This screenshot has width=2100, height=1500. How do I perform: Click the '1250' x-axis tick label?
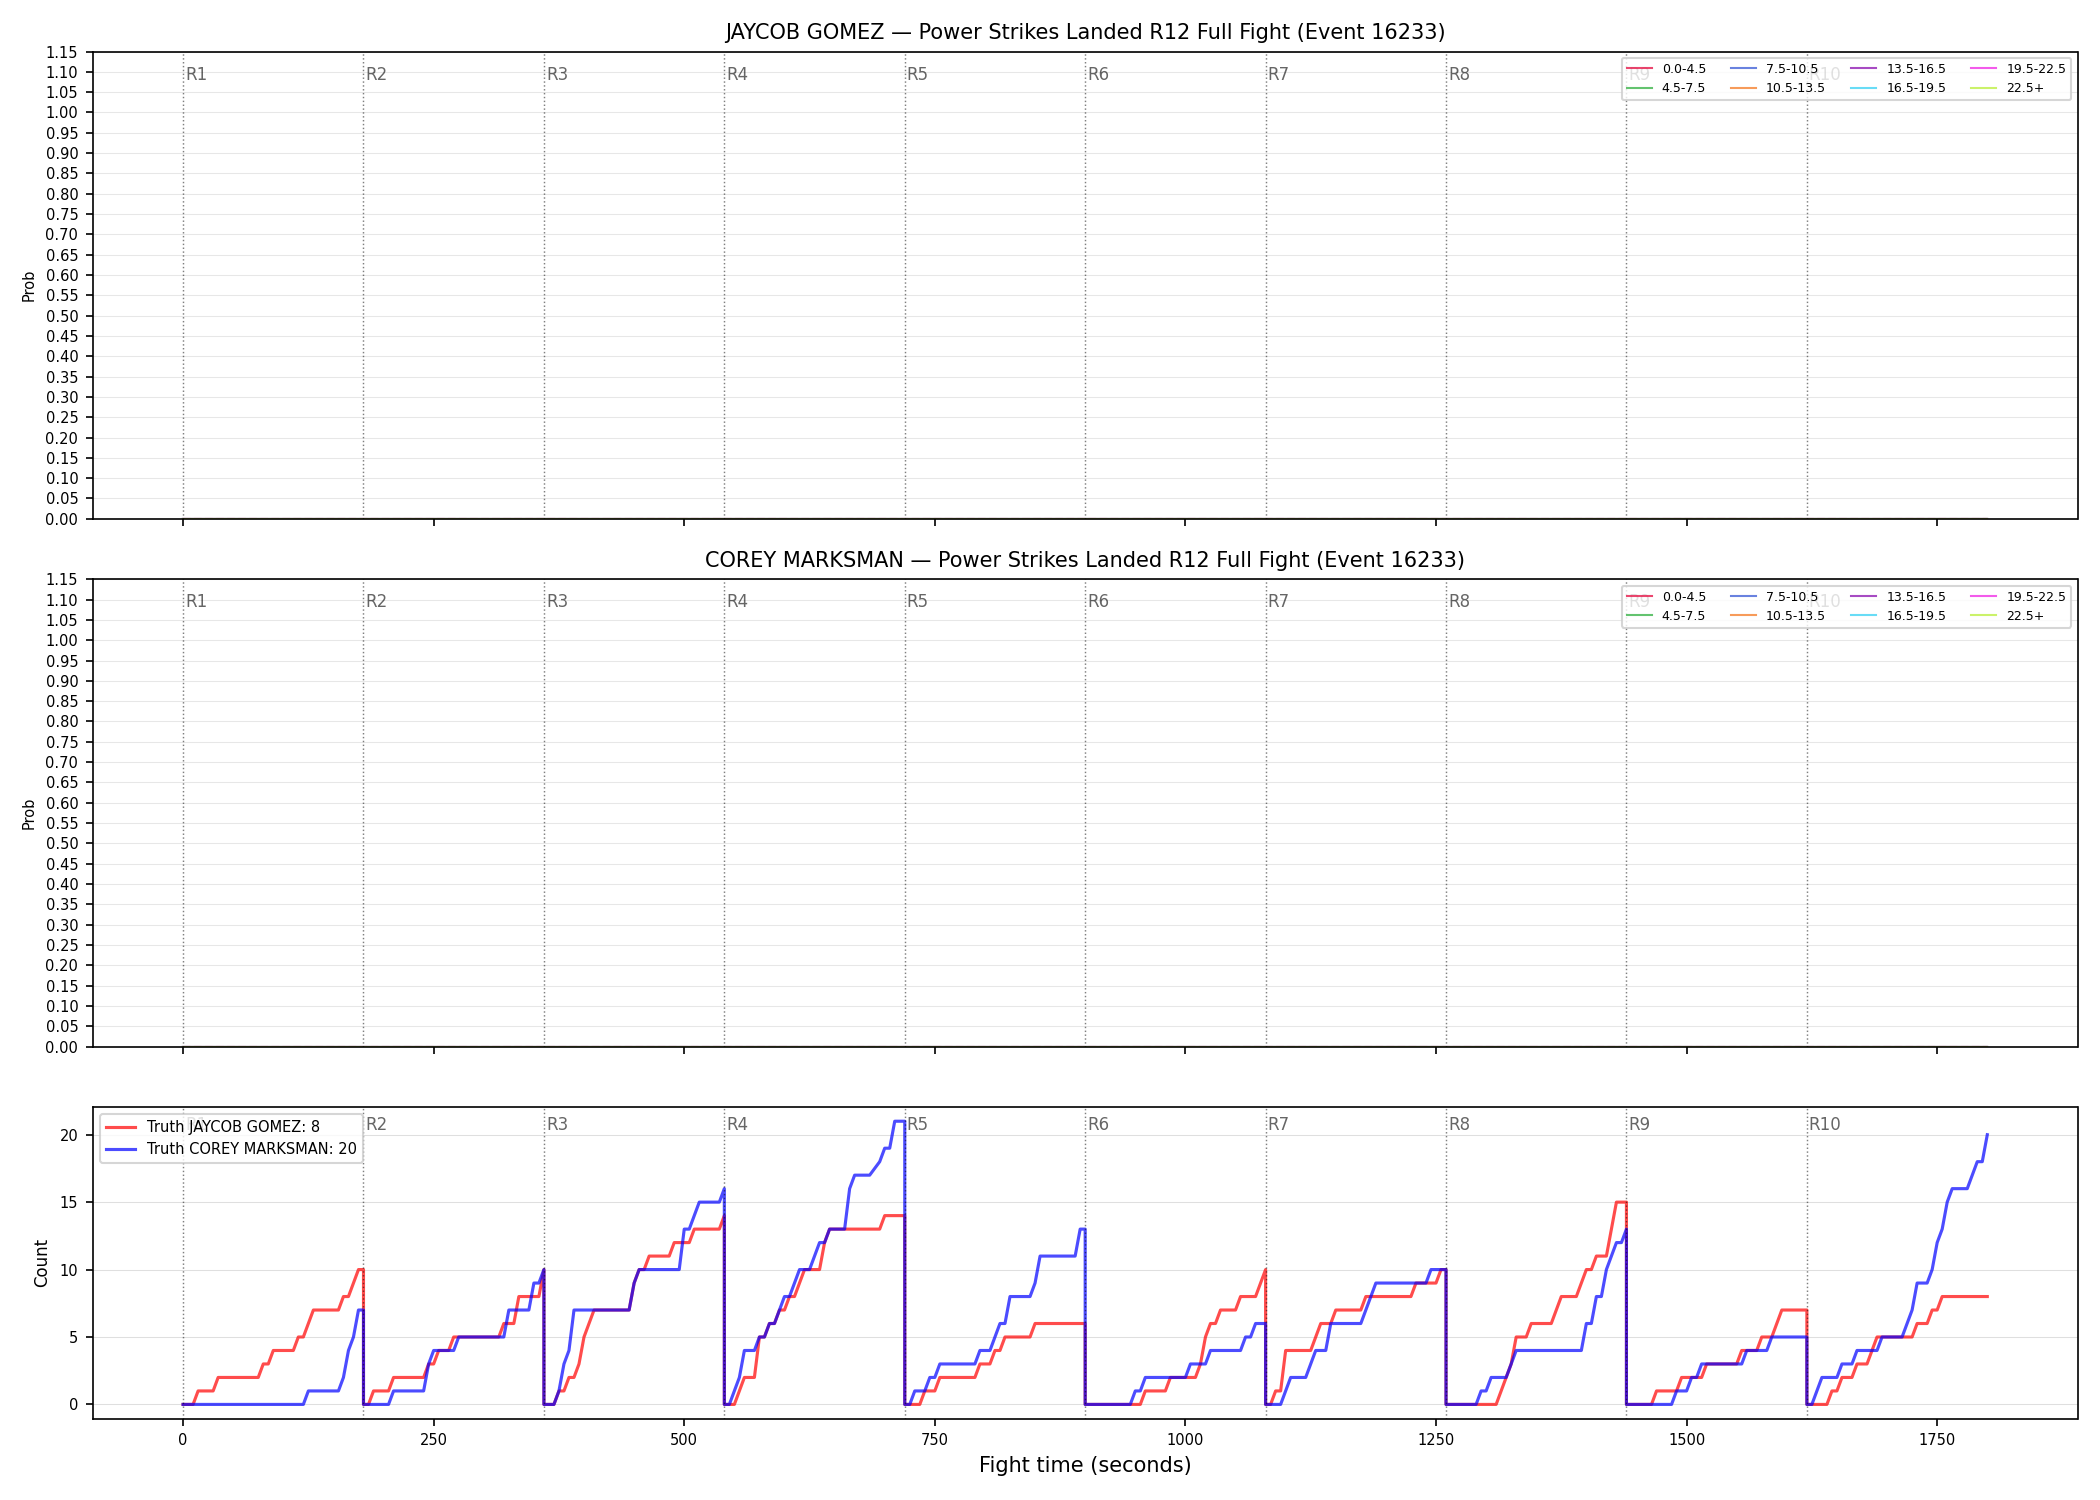[x=1436, y=1440]
